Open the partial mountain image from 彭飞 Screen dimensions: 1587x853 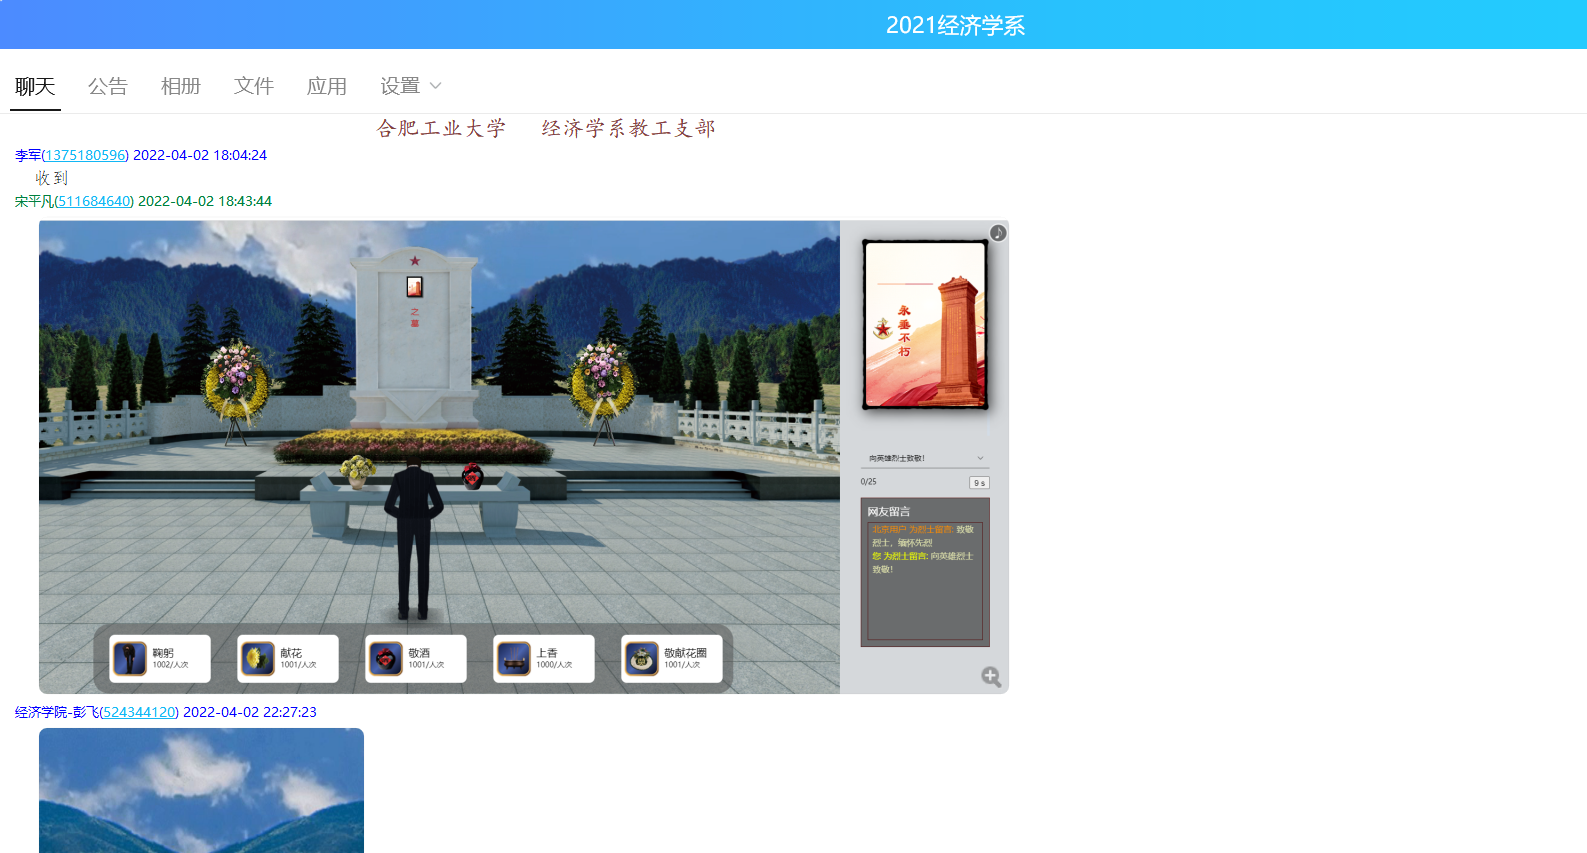(201, 790)
